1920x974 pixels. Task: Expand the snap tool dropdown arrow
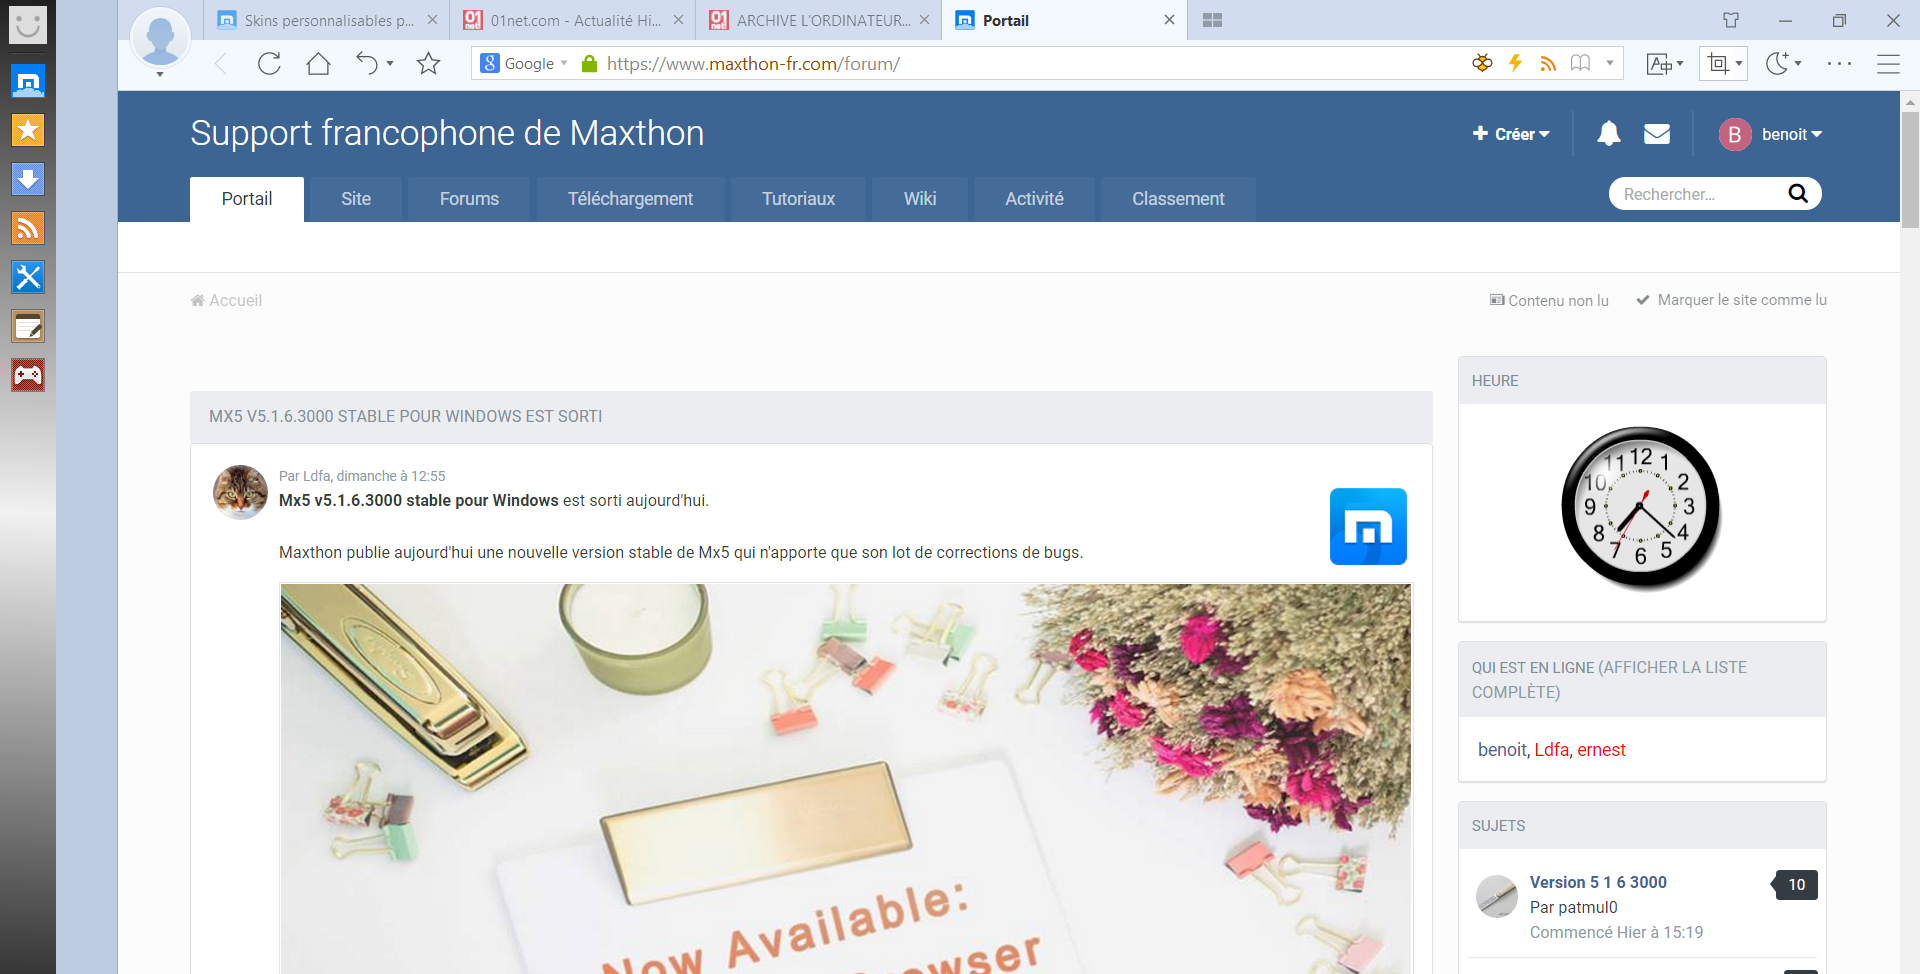[1739, 64]
